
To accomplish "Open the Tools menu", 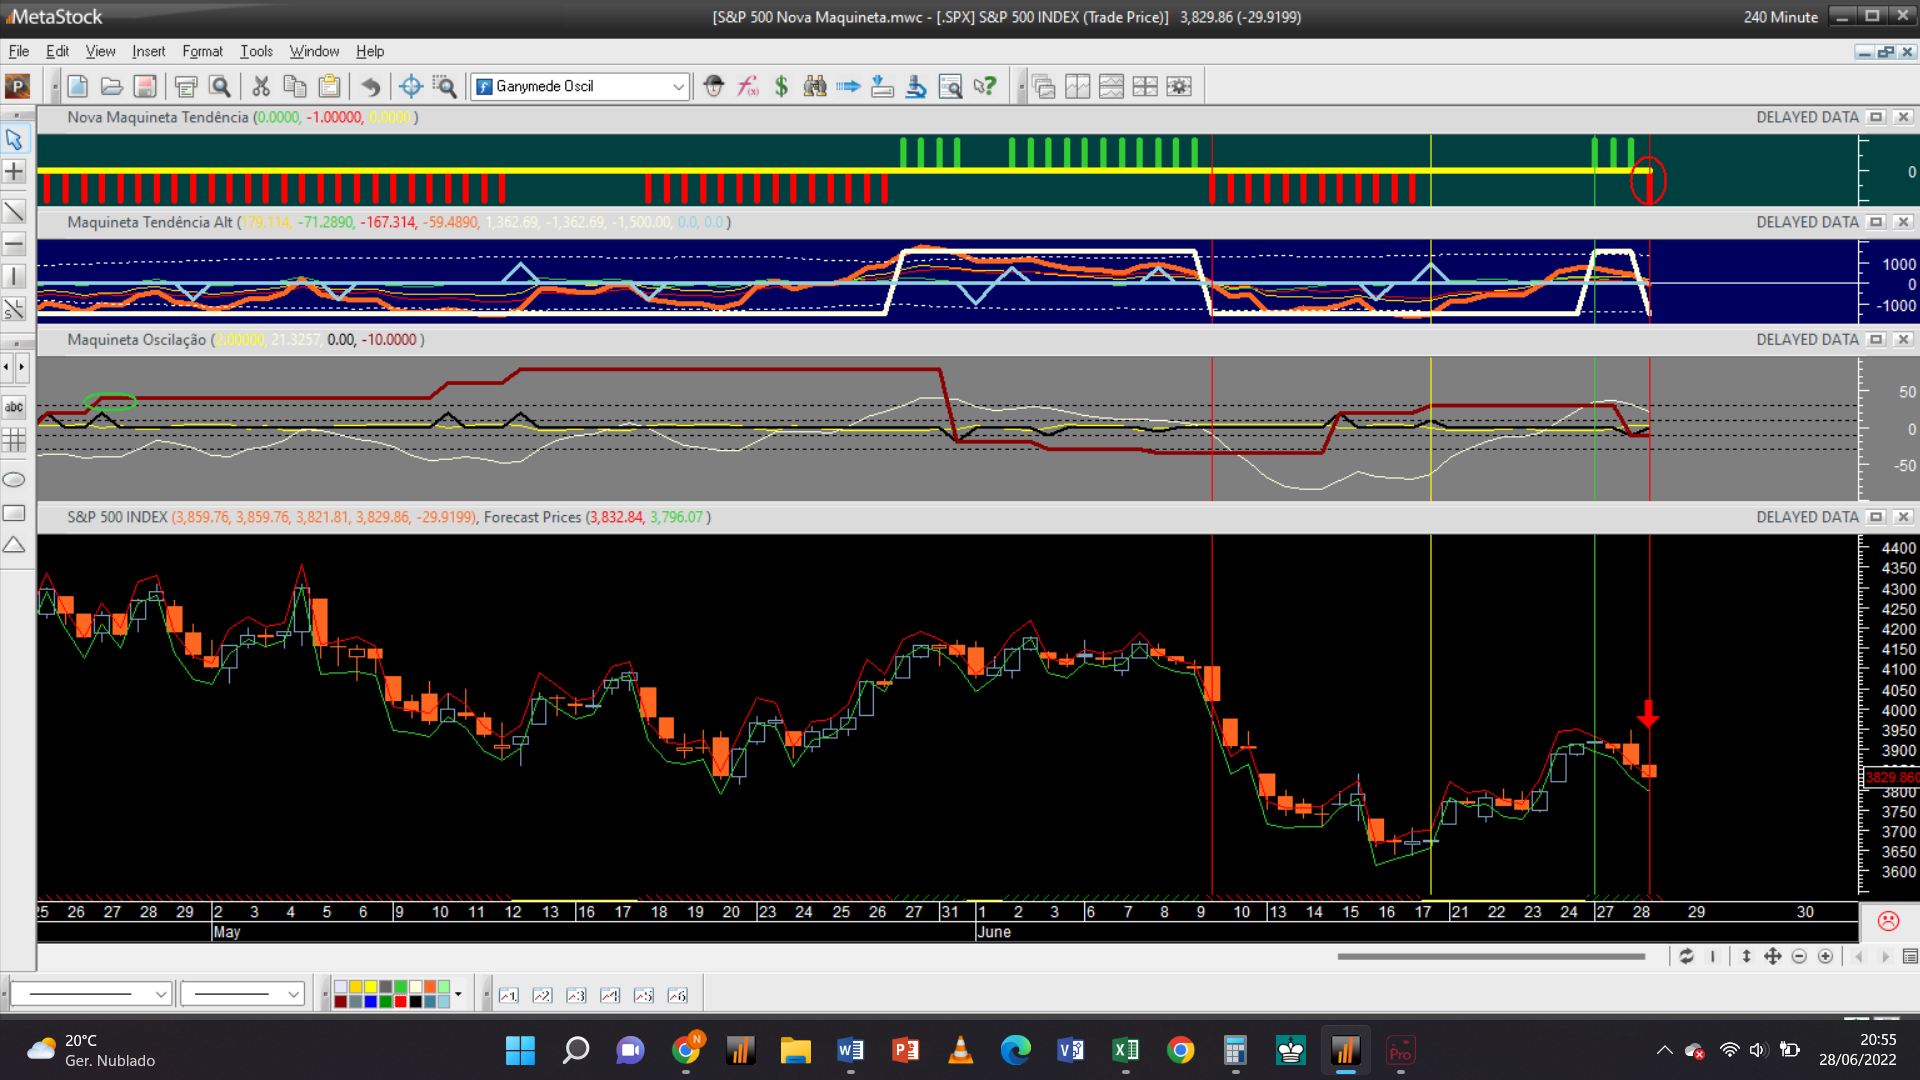I will coord(256,51).
